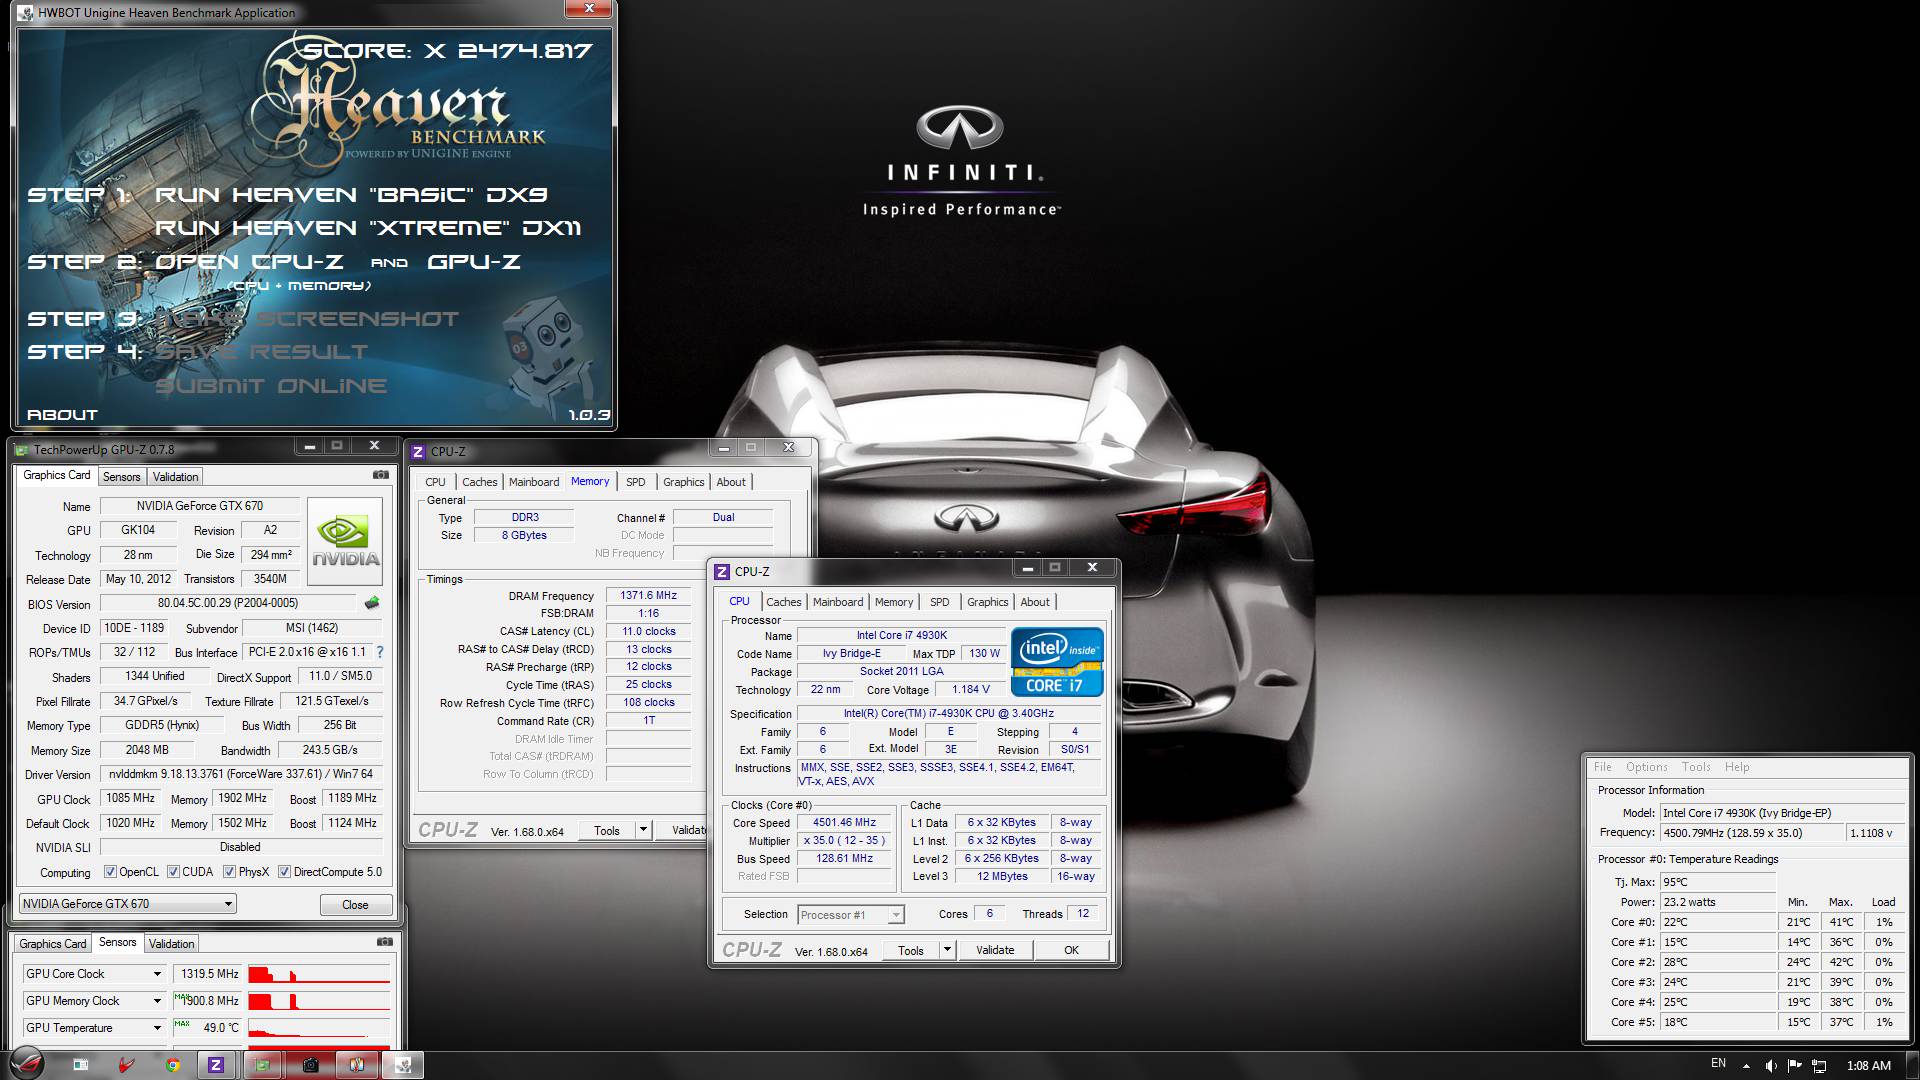Click the taskbar icon right of the camera
Screen dimensions: 1920x1080
[x=356, y=1065]
